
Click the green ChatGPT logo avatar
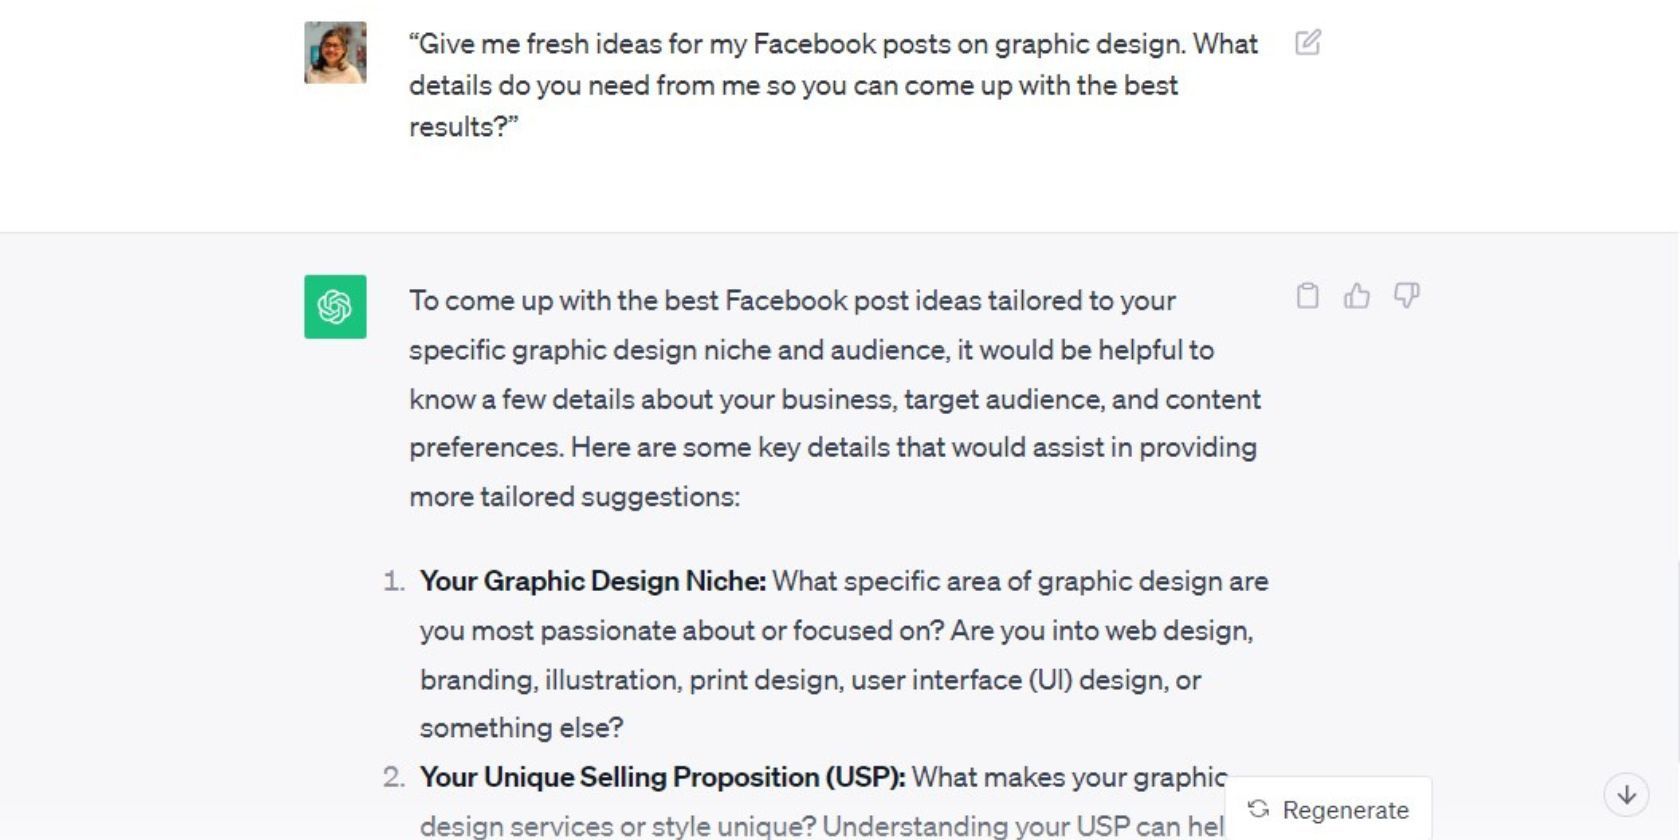[335, 307]
